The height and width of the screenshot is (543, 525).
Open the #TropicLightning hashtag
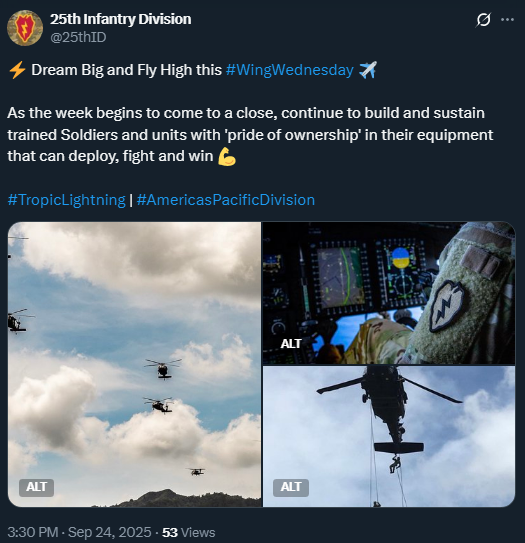tap(66, 200)
